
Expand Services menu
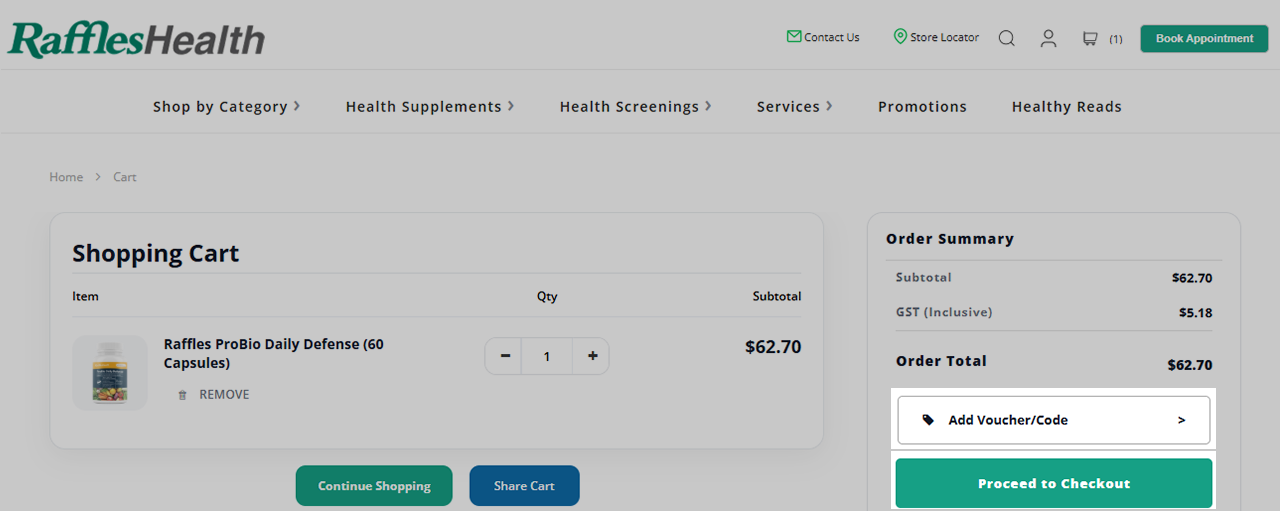(795, 106)
